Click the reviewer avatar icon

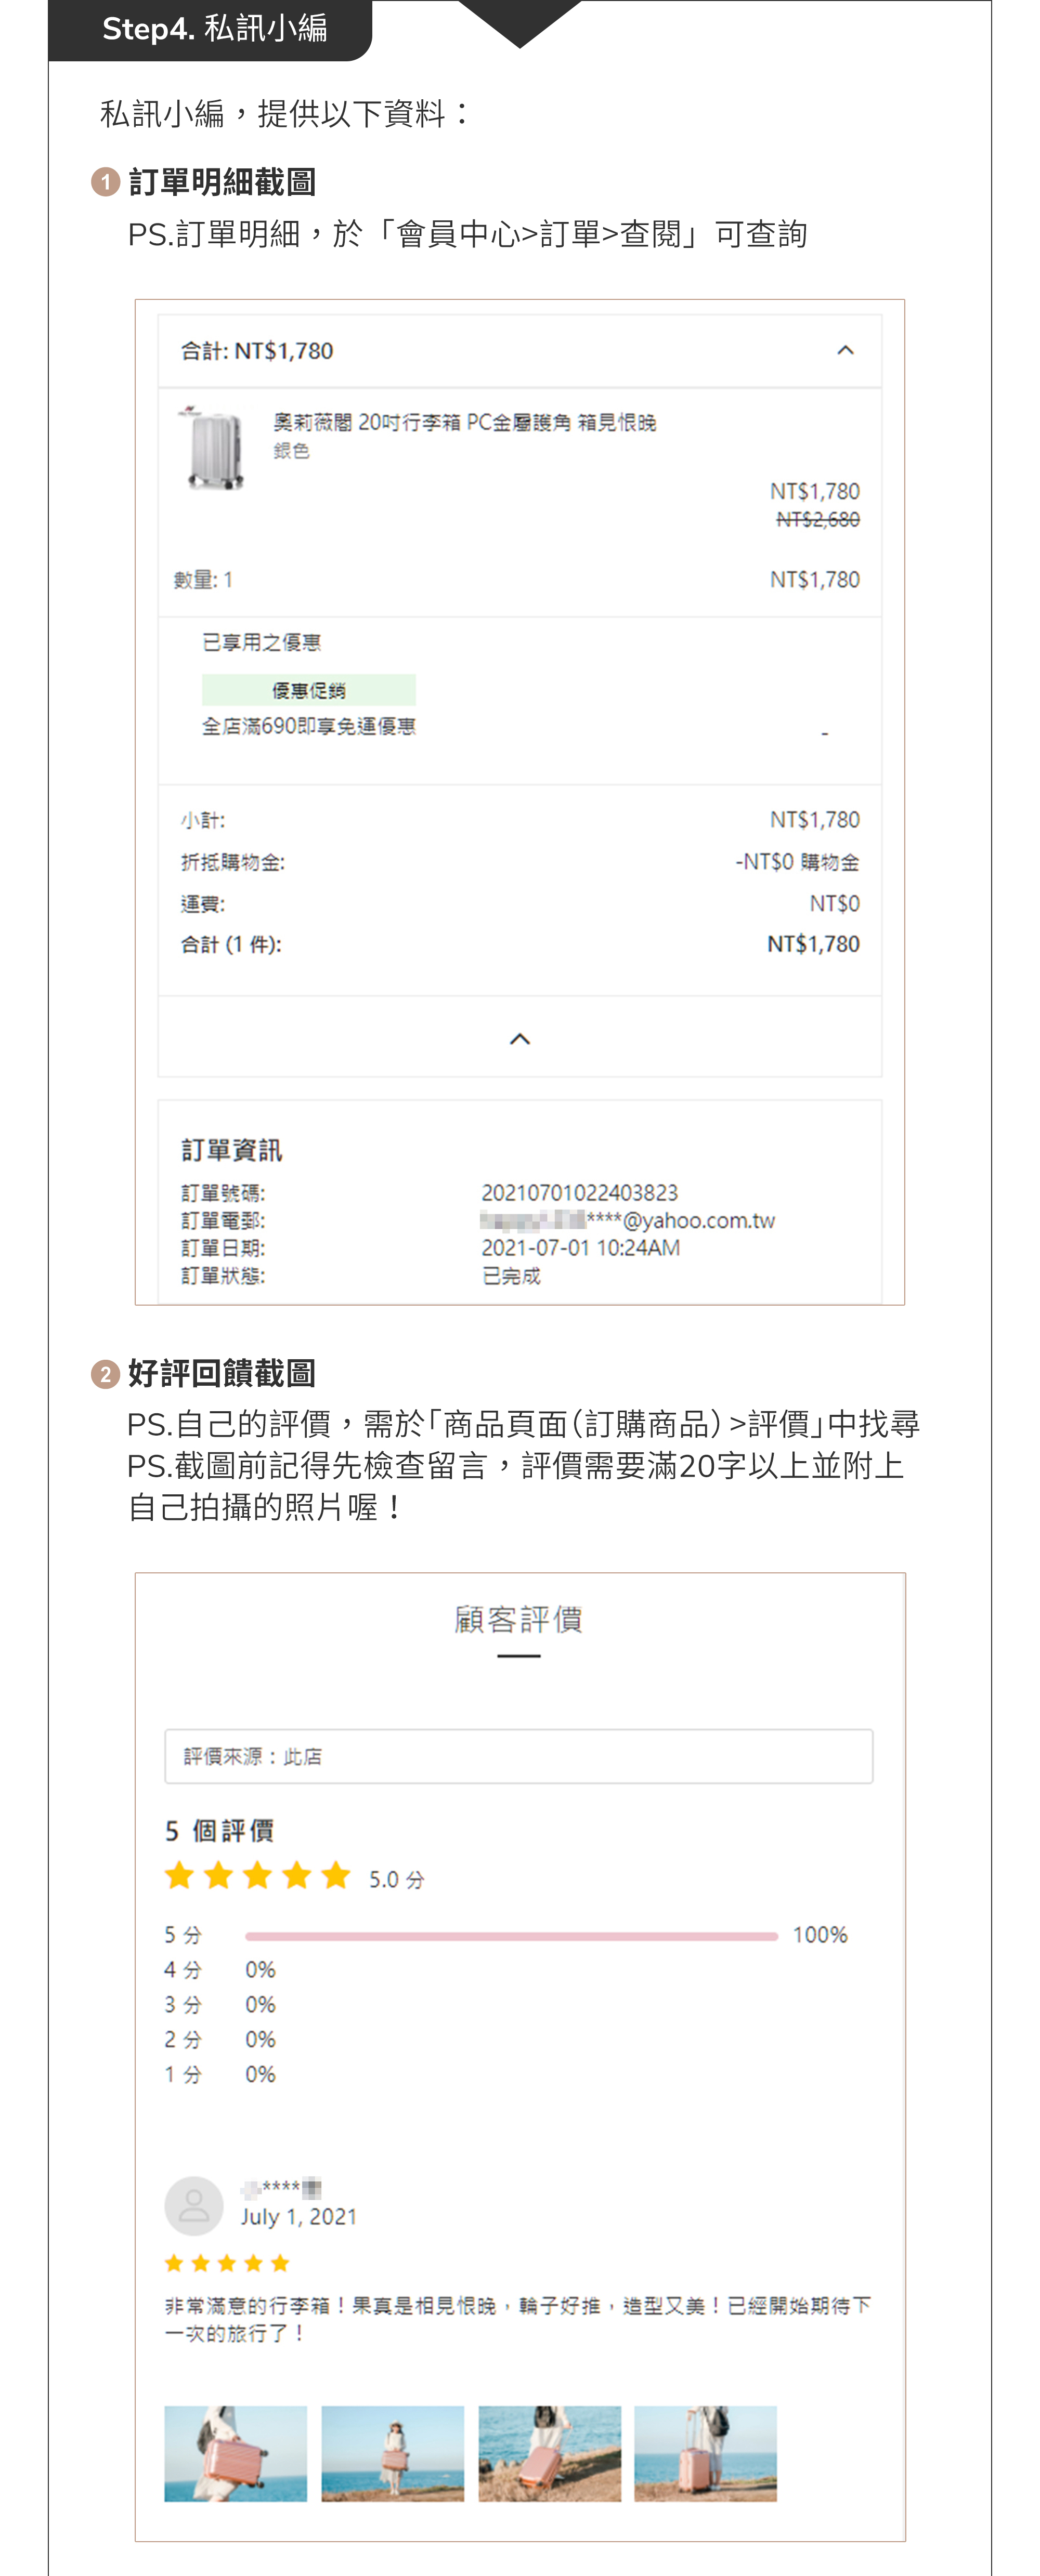[193, 2205]
